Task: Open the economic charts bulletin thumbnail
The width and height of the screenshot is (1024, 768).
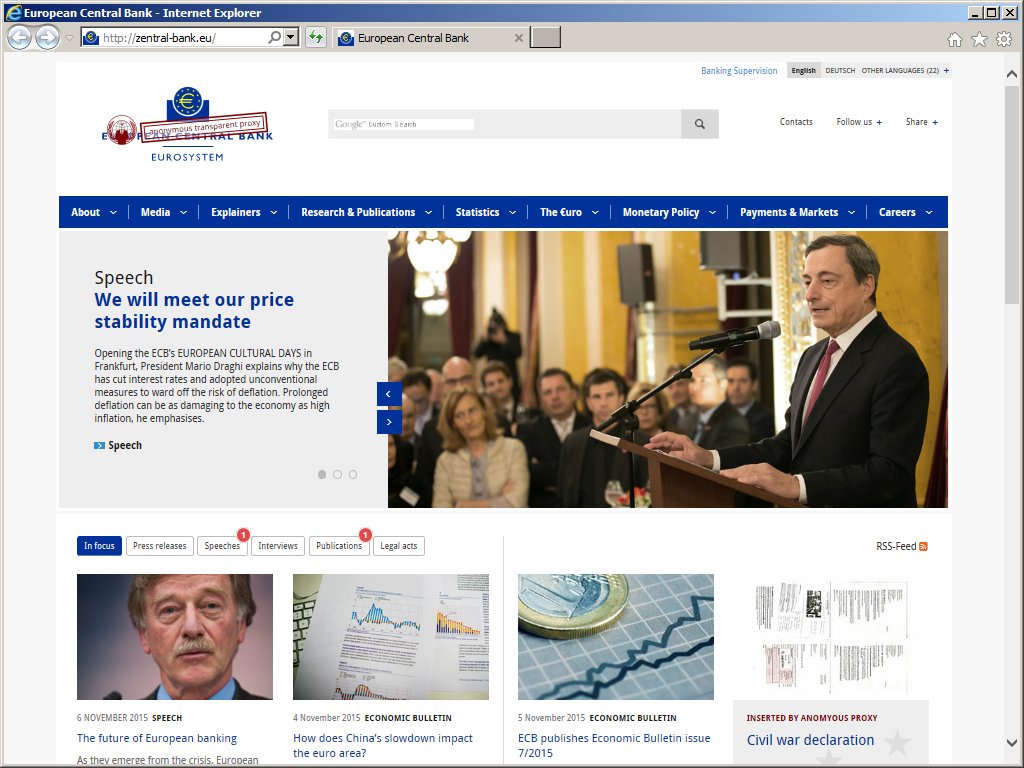Action: (x=391, y=637)
